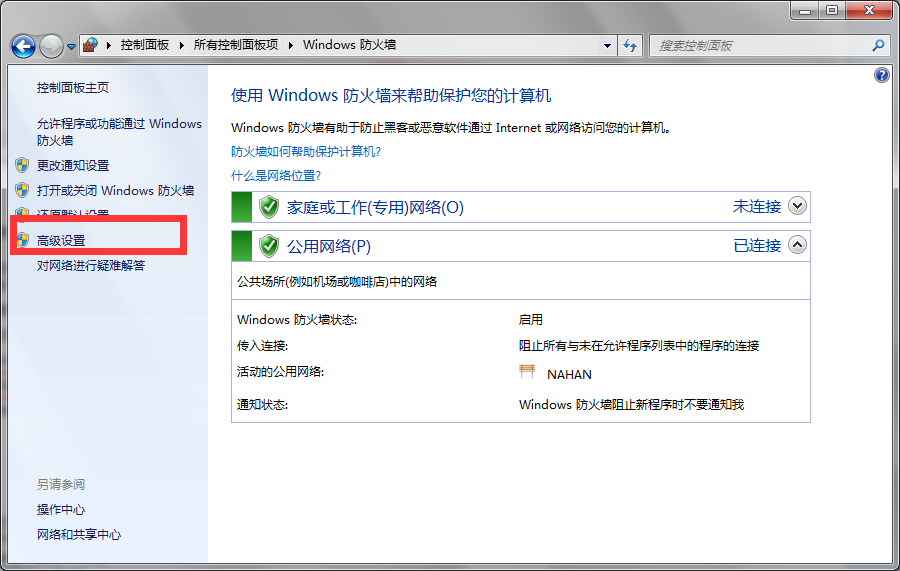900x571 pixels.
Task: Select 所有控制面板项 breadcrumb
Action: pyautogui.click(x=236, y=45)
